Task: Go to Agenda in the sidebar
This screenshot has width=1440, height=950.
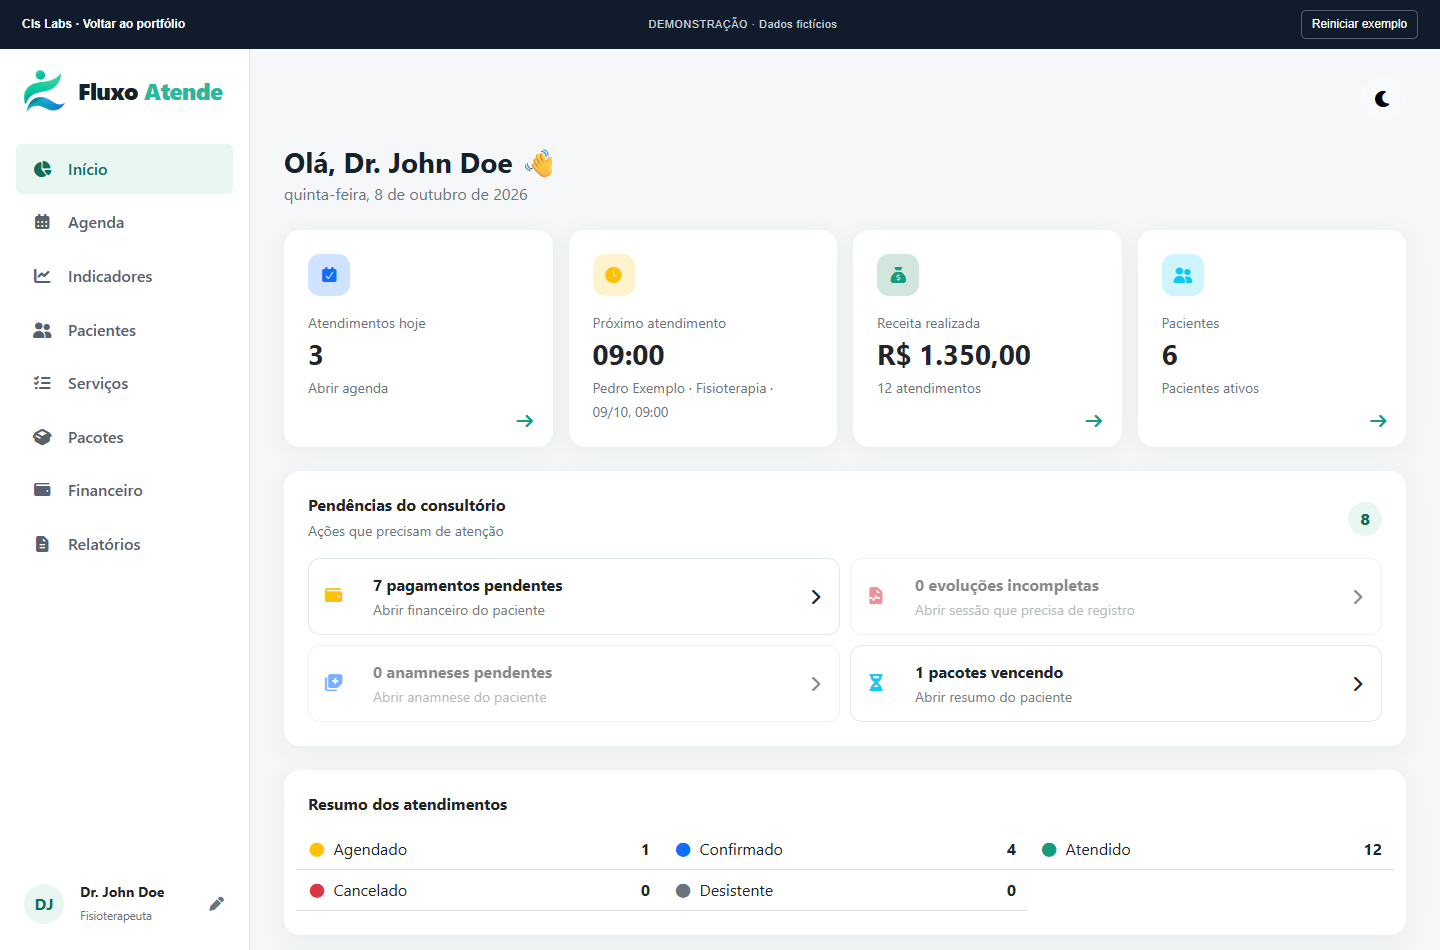Action: pos(124,222)
